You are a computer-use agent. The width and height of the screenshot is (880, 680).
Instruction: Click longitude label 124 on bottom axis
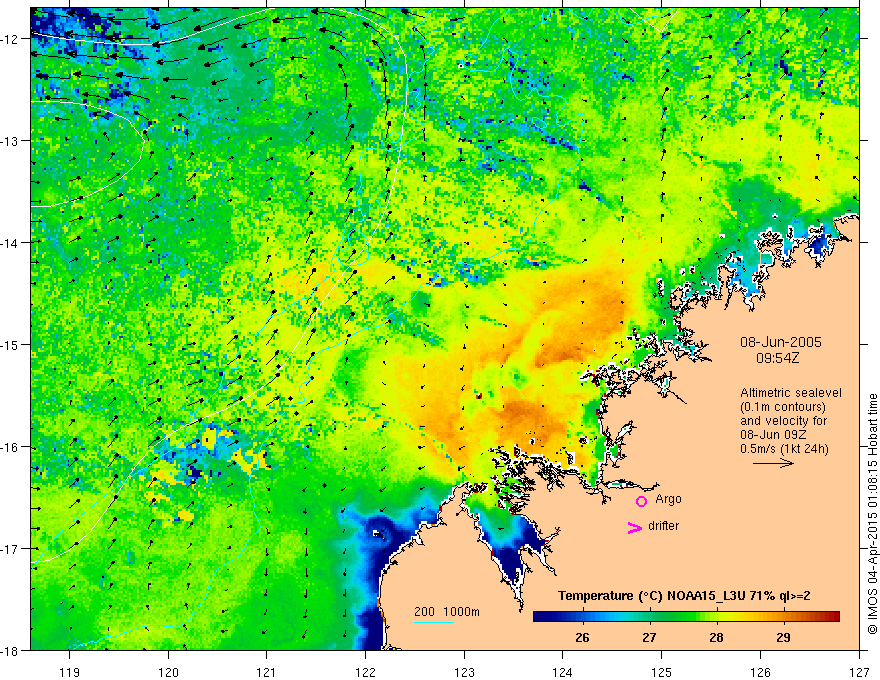[x=563, y=672]
